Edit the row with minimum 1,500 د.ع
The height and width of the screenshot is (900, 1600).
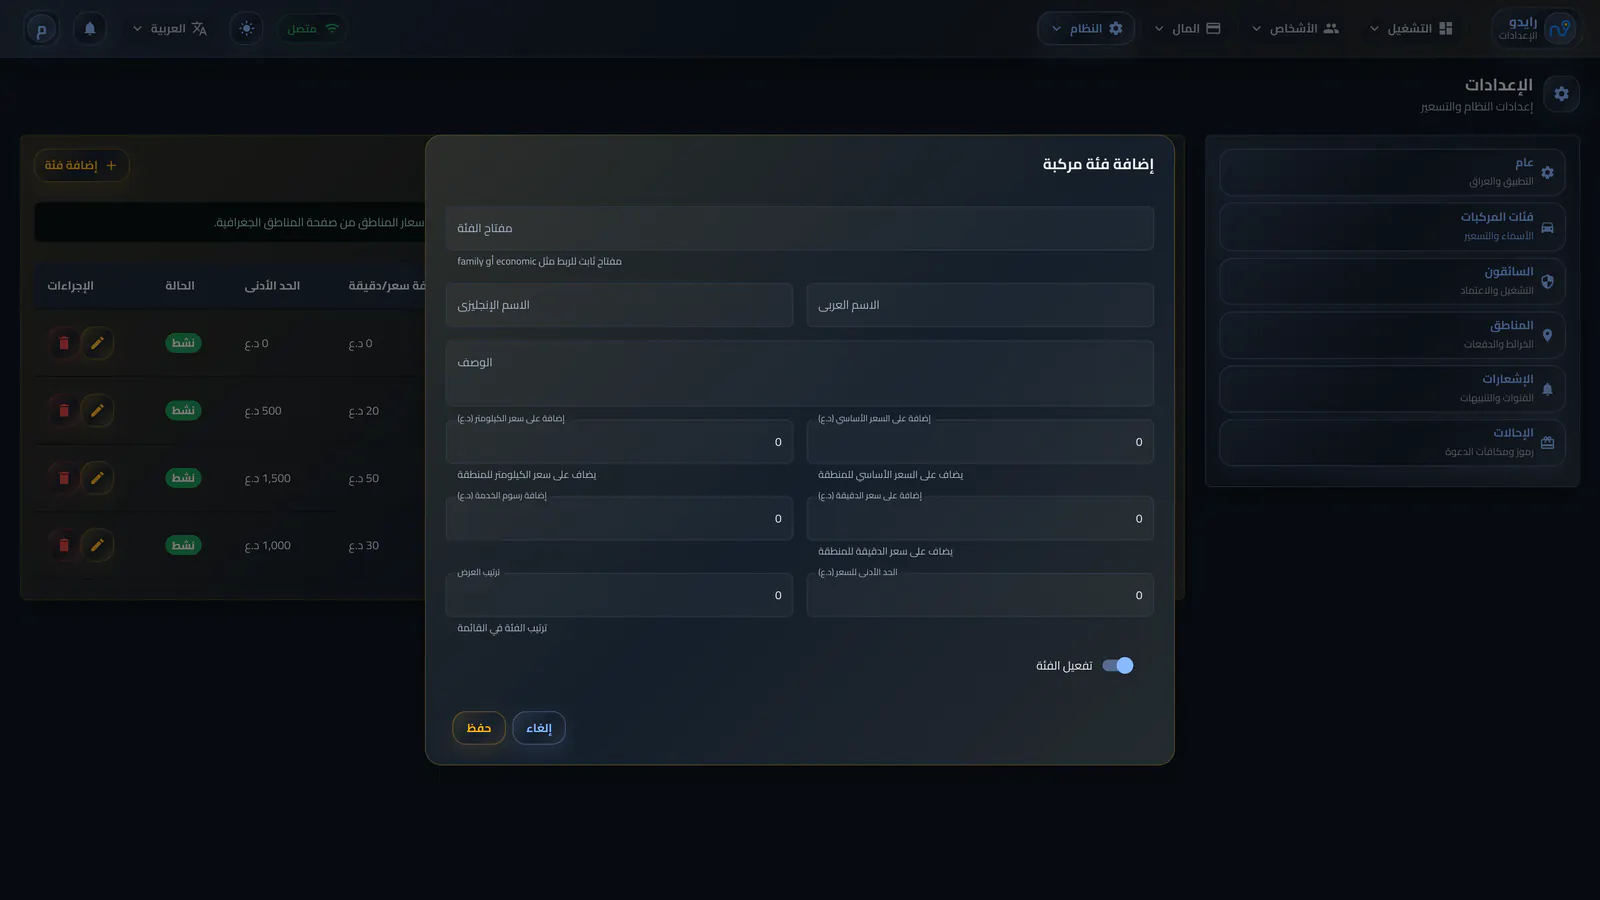[97, 478]
